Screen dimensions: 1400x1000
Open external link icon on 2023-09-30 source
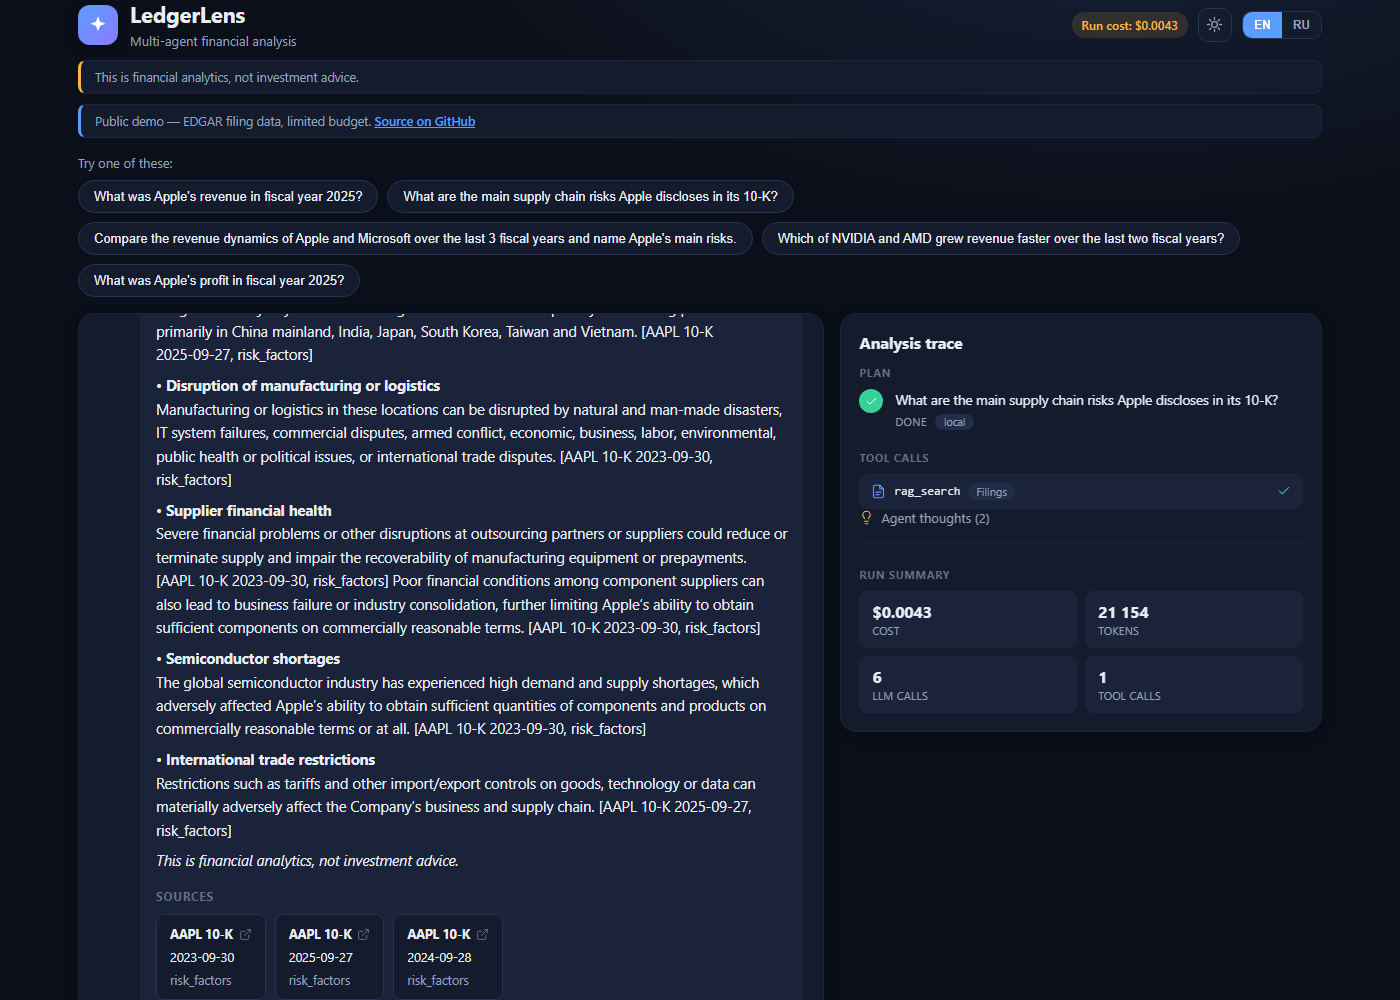246,934
